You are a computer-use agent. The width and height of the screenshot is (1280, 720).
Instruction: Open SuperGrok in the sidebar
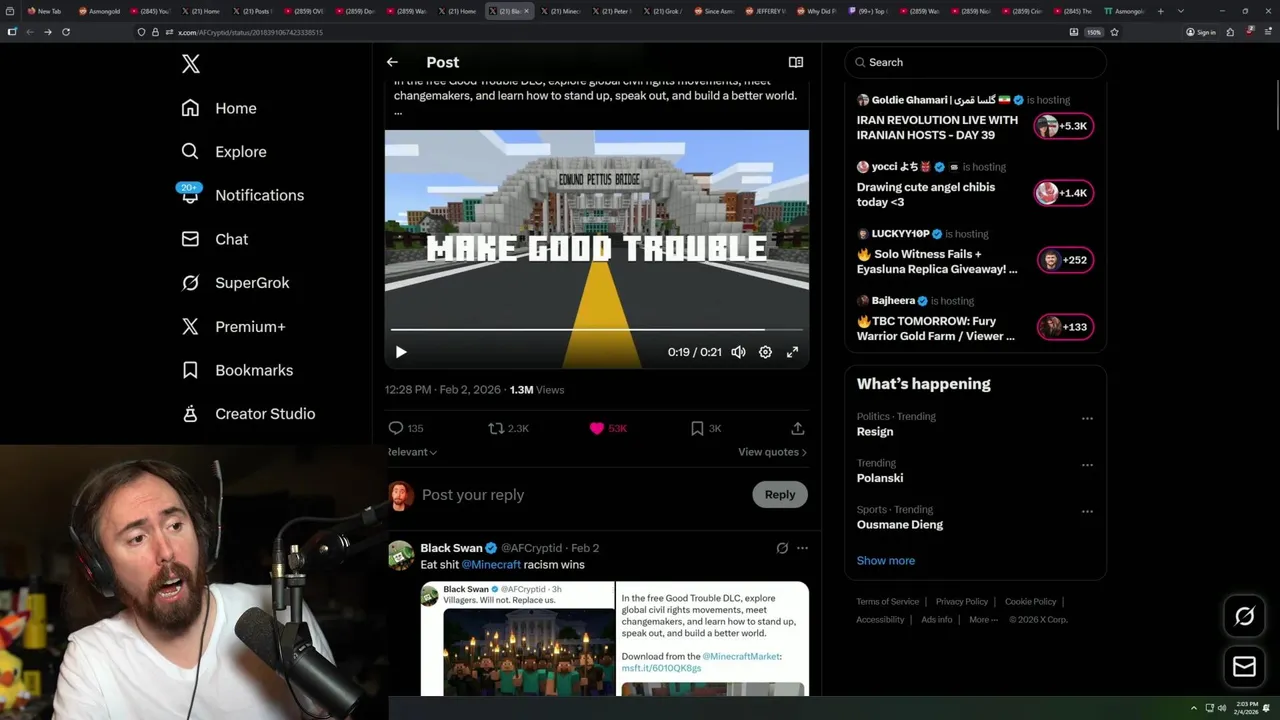pos(235,283)
